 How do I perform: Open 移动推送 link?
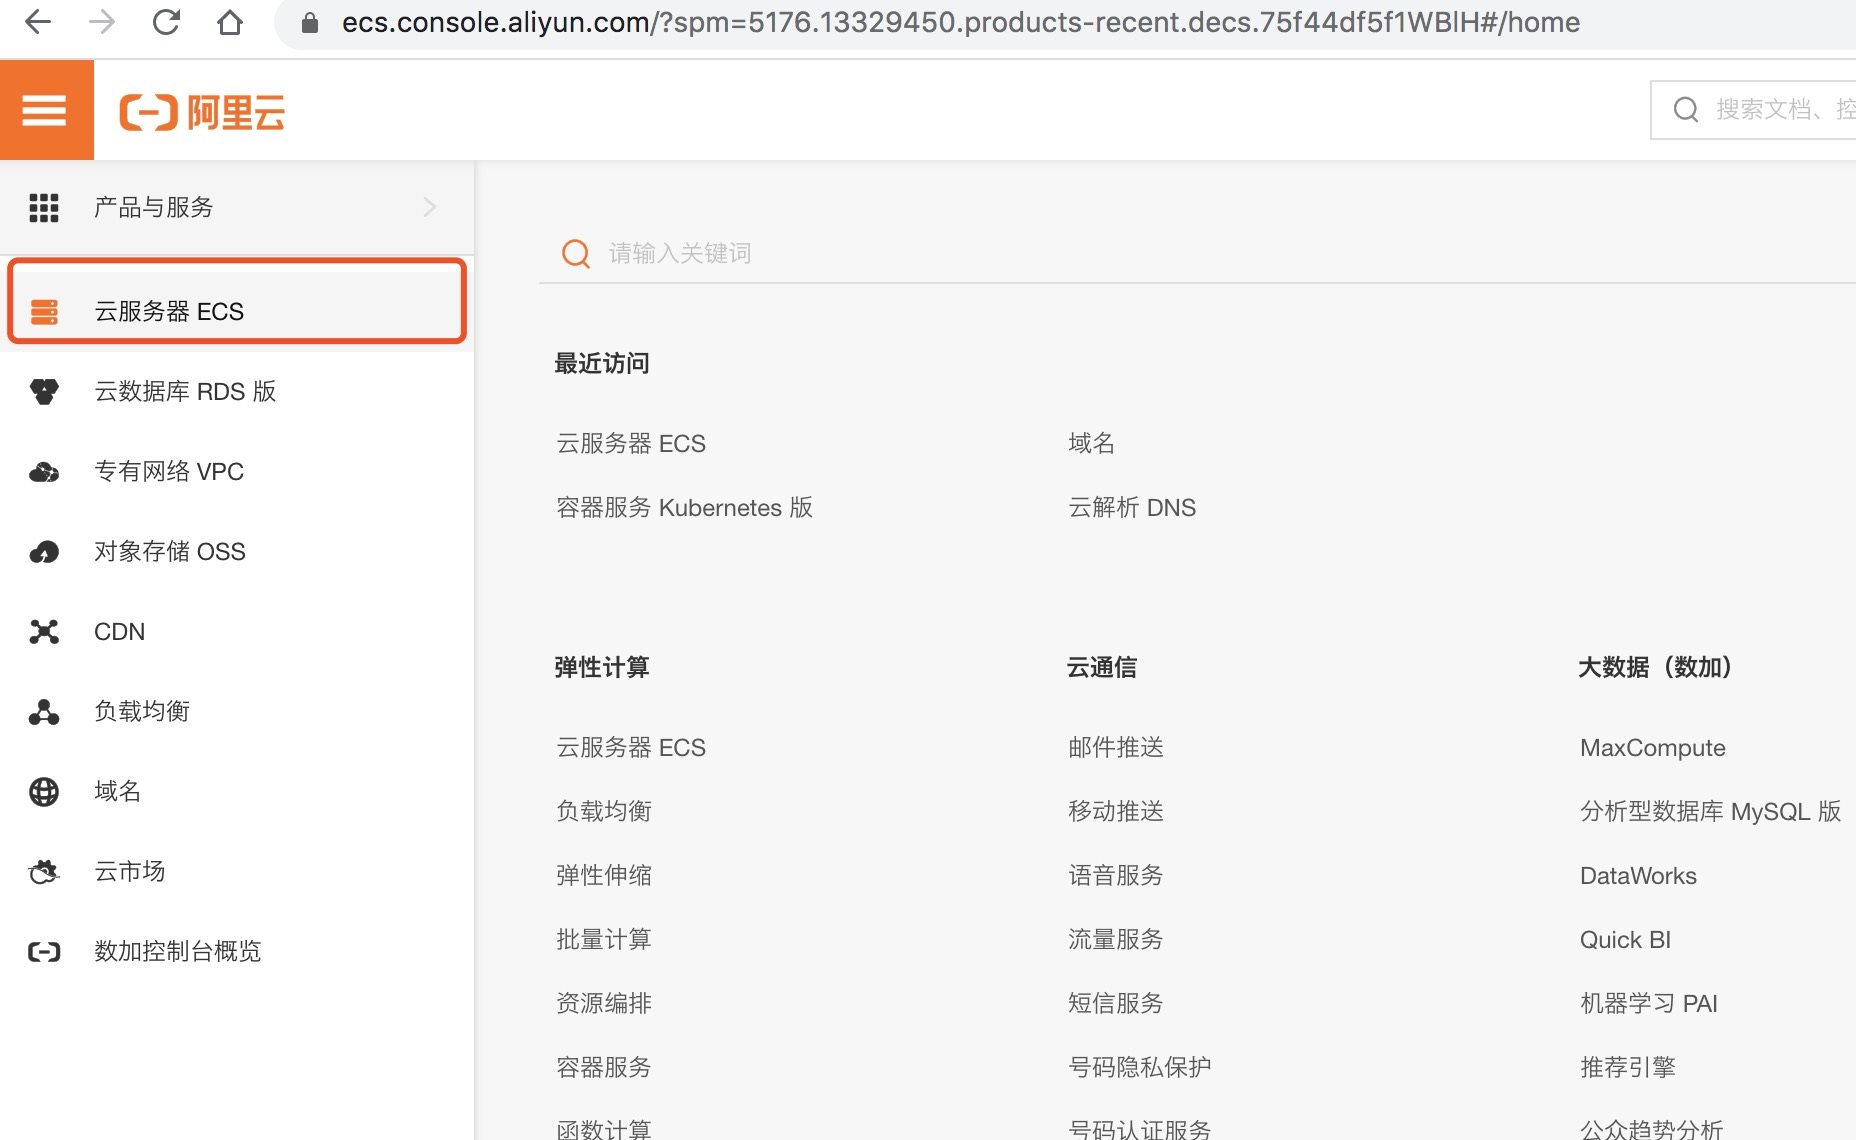click(x=1116, y=812)
